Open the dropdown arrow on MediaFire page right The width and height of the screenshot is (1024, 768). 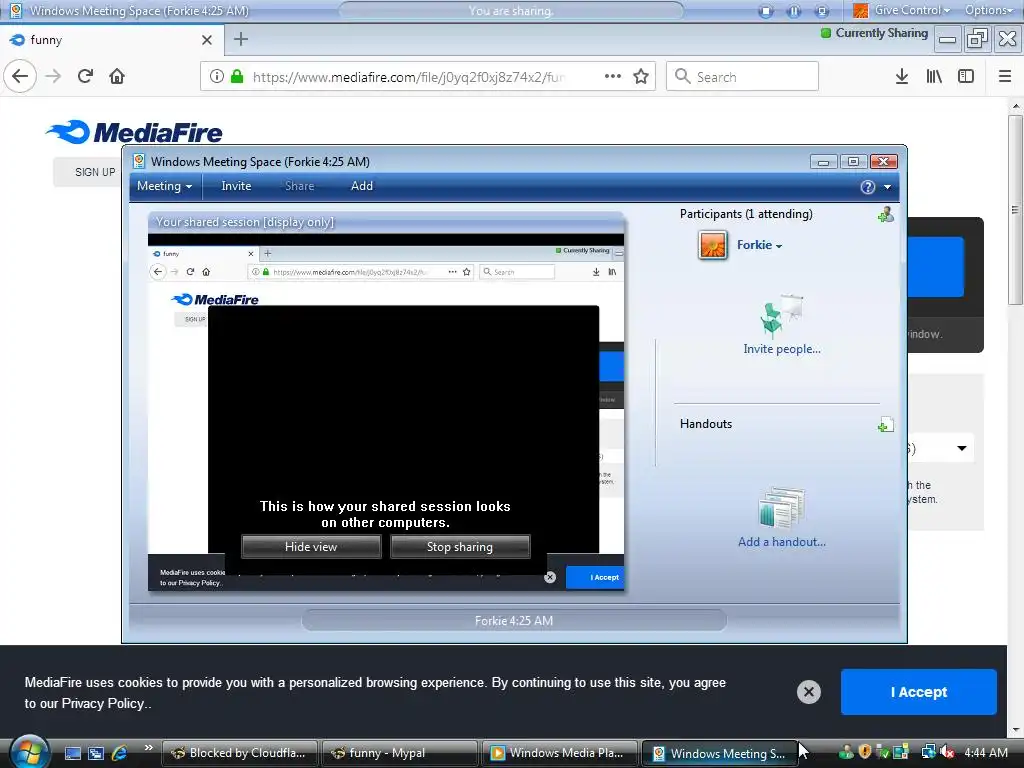click(961, 448)
